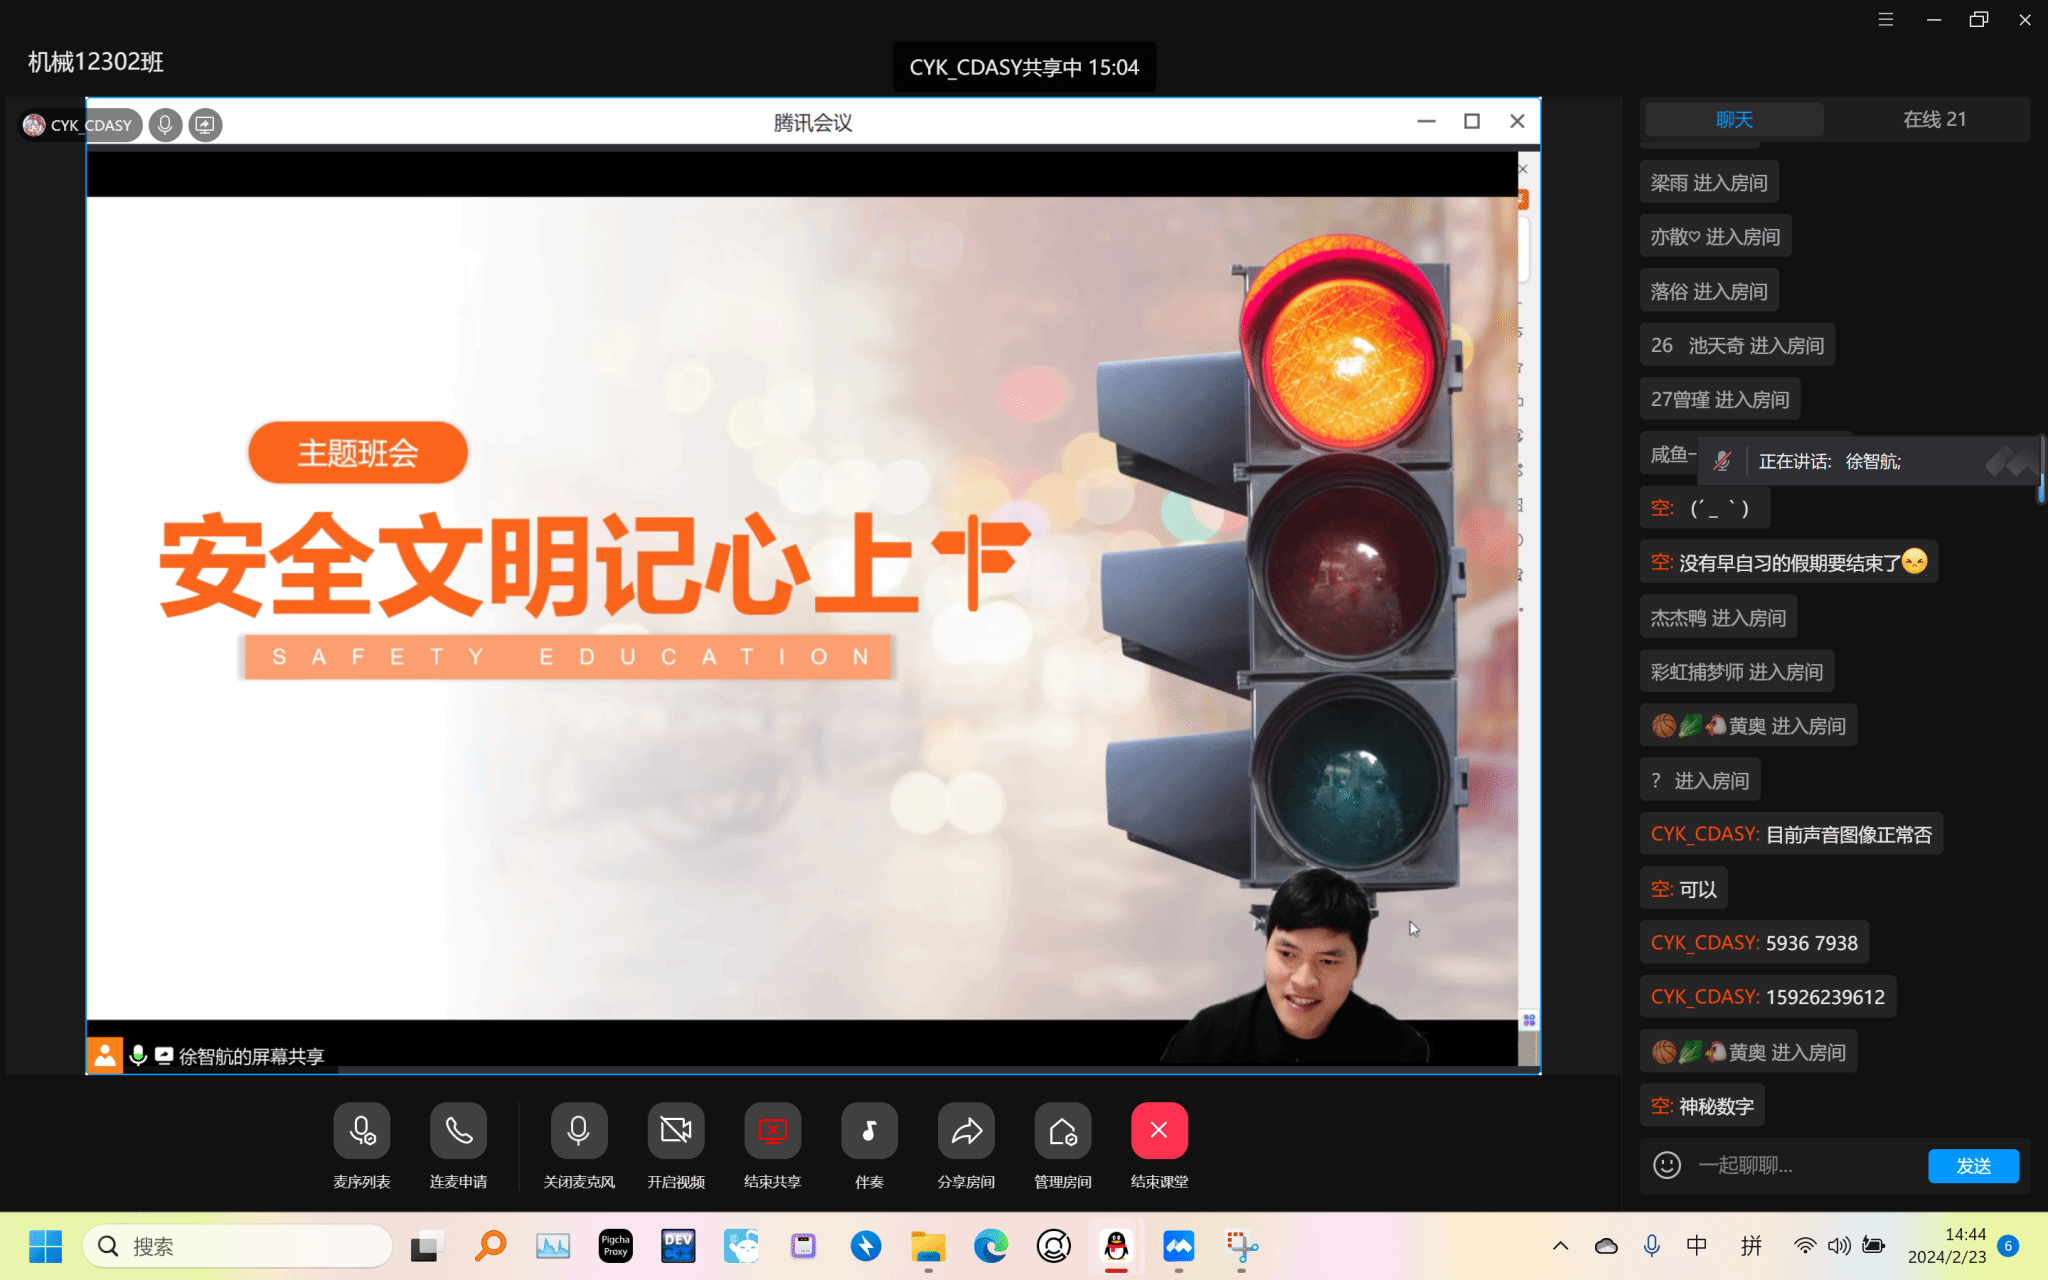
Task: Click the screen share icon beside CYK_CDASY
Action: [205, 125]
